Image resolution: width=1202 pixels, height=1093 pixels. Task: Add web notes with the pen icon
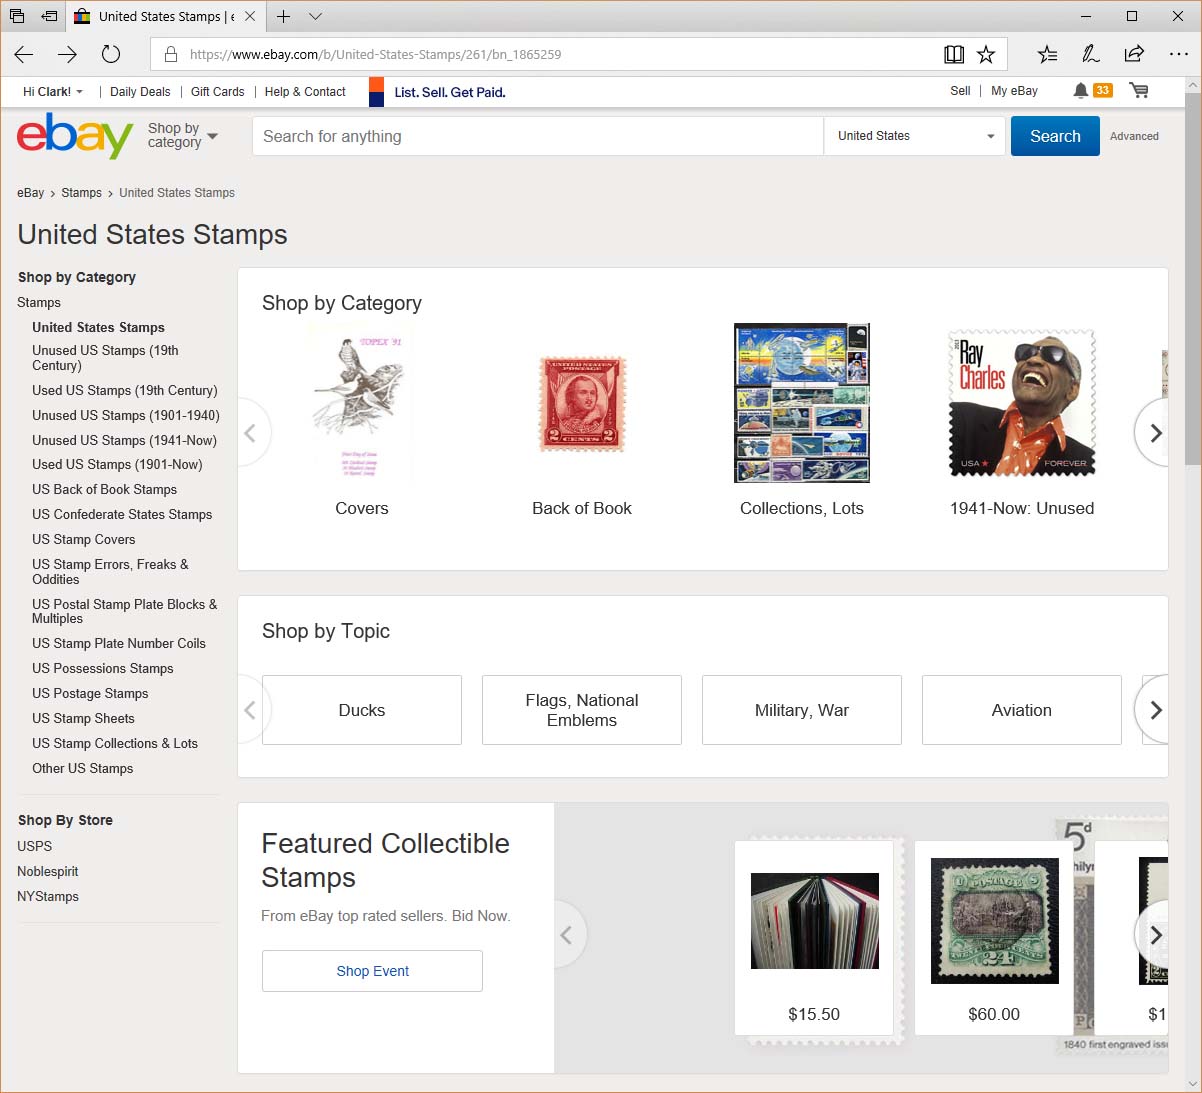1091,54
